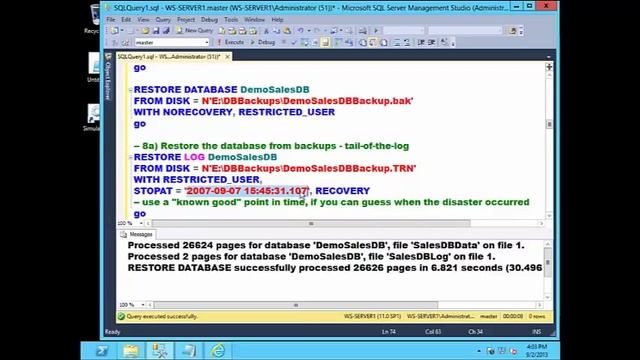This screenshot has height=360, width=640.
Task: Switch to the Messages tab
Action: [137, 234]
